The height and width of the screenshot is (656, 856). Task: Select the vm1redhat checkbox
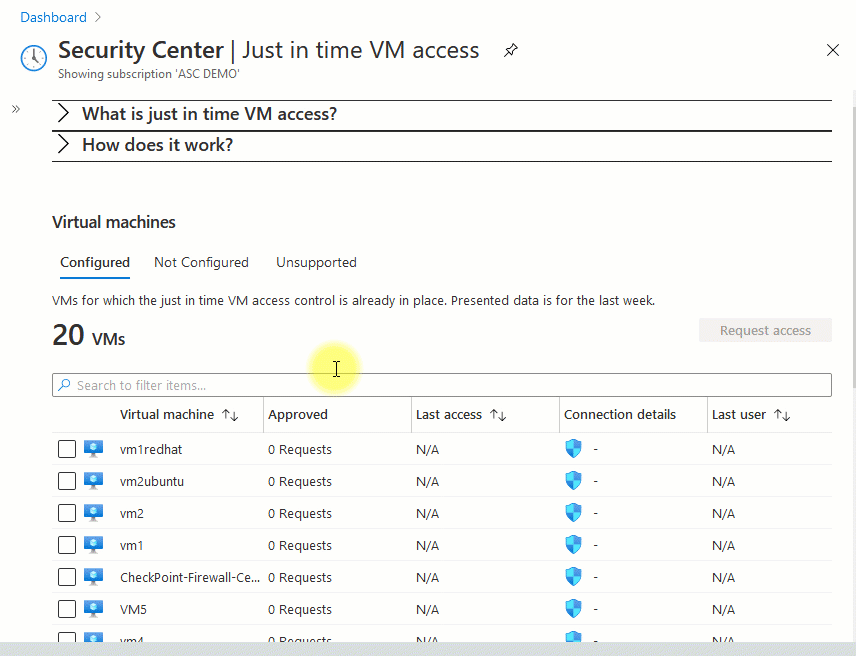click(x=67, y=449)
